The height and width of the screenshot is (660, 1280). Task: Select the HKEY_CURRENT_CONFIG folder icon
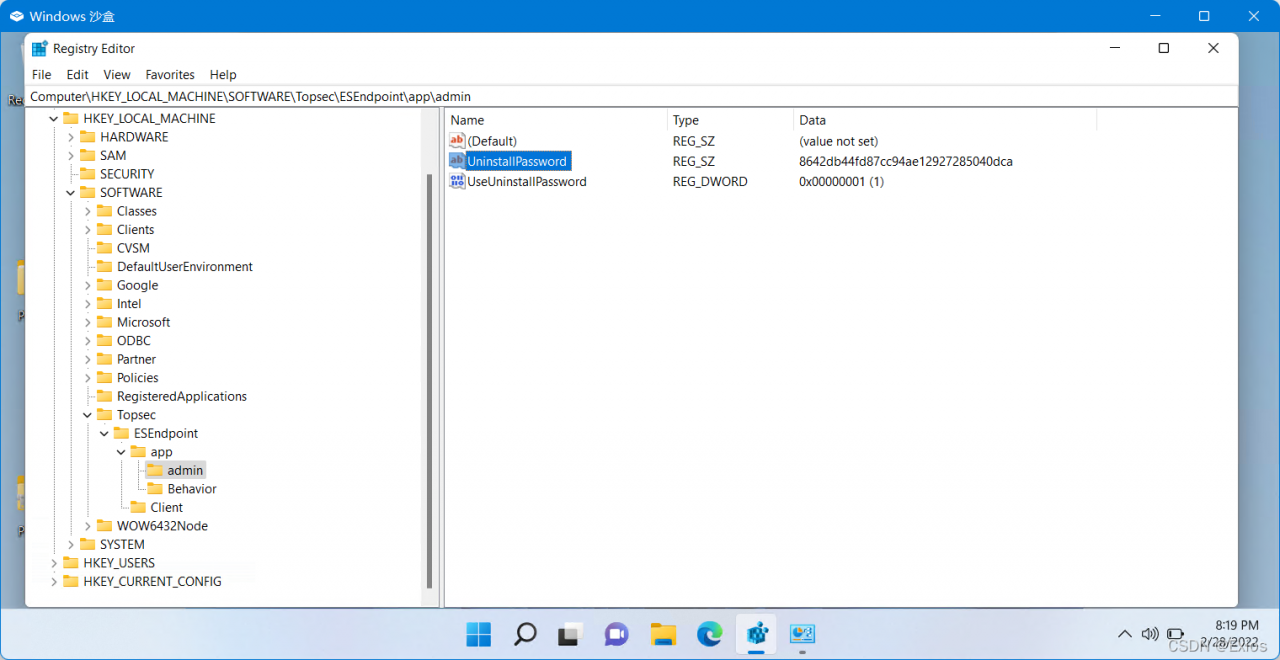click(71, 581)
